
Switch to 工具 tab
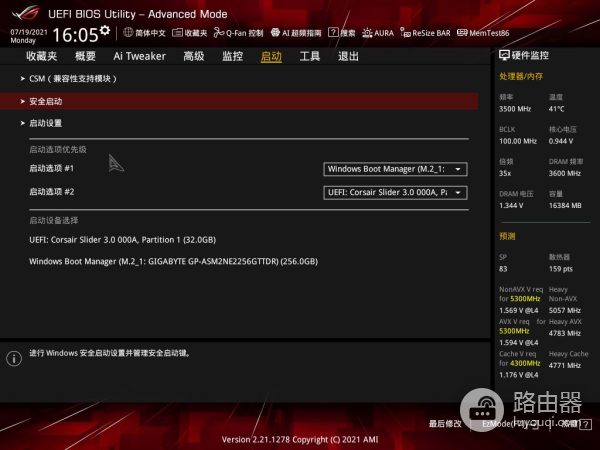click(x=310, y=56)
